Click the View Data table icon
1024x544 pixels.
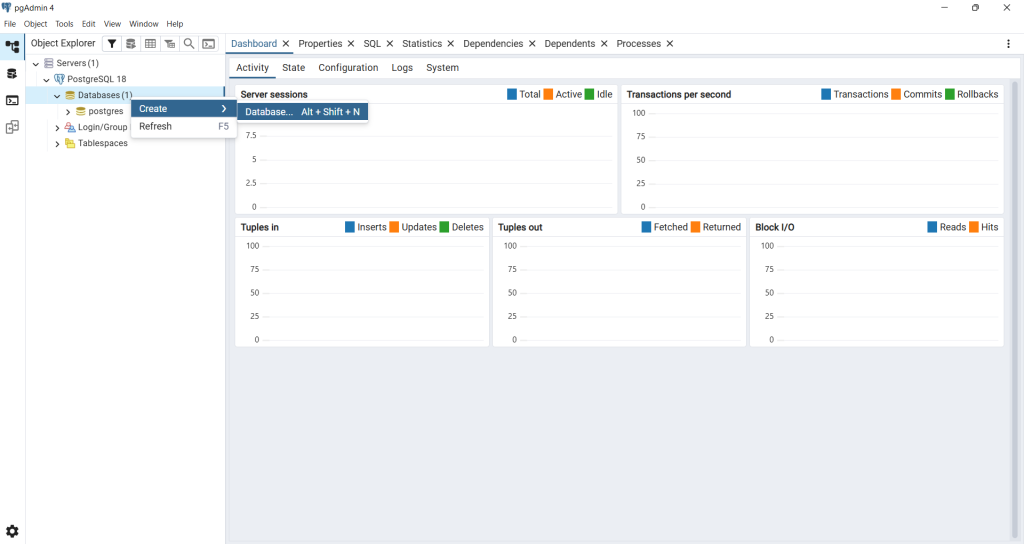click(x=150, y=44)
